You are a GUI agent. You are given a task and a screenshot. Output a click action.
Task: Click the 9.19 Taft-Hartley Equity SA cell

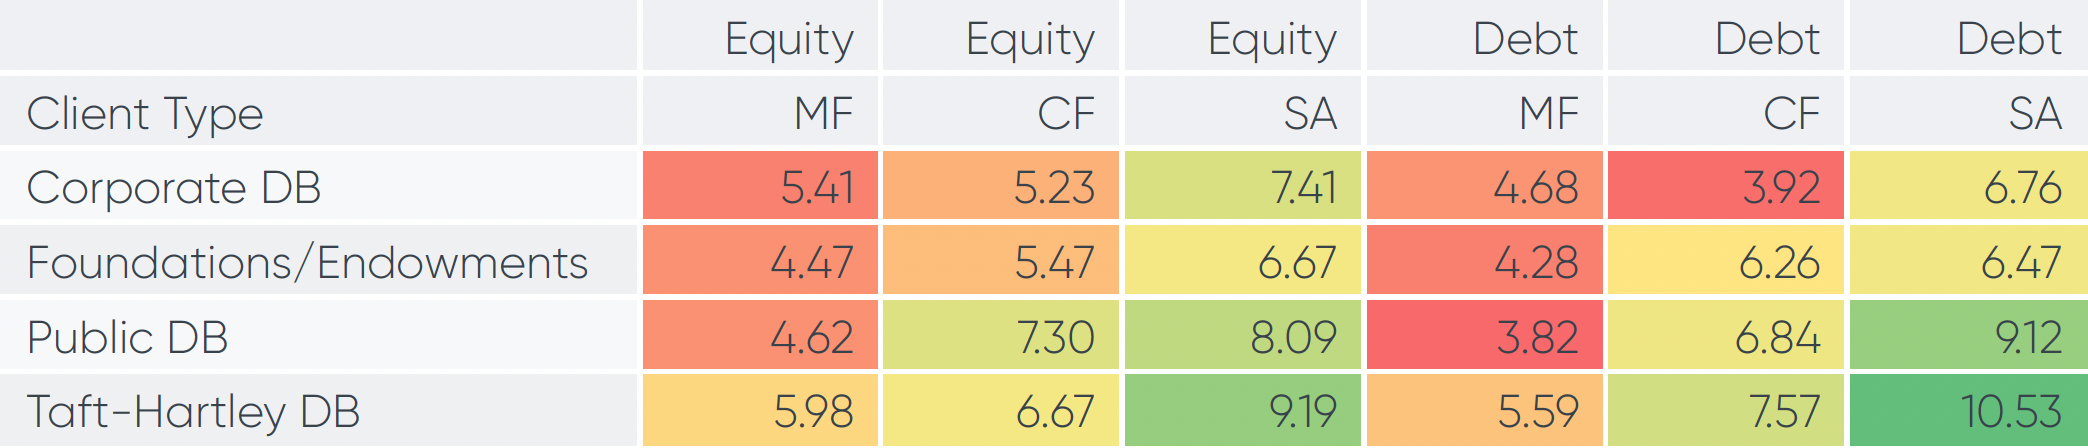click(x=1242, y=411)
